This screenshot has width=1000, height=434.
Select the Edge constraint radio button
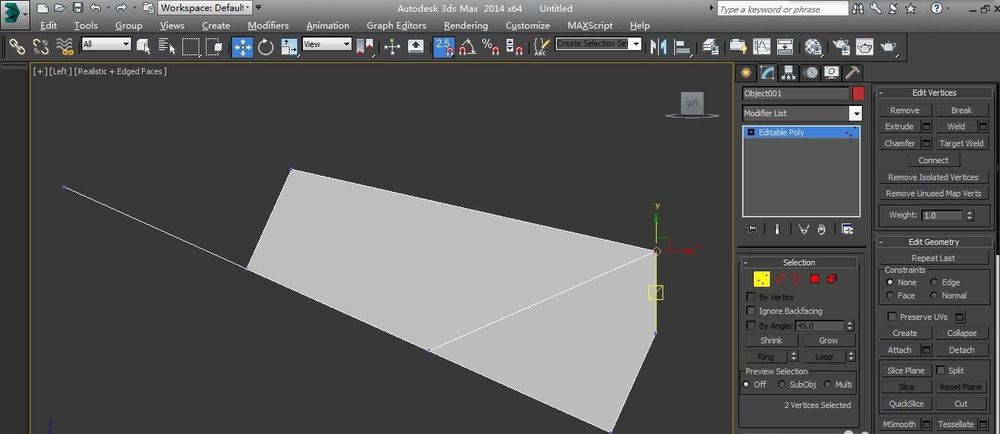935,282
